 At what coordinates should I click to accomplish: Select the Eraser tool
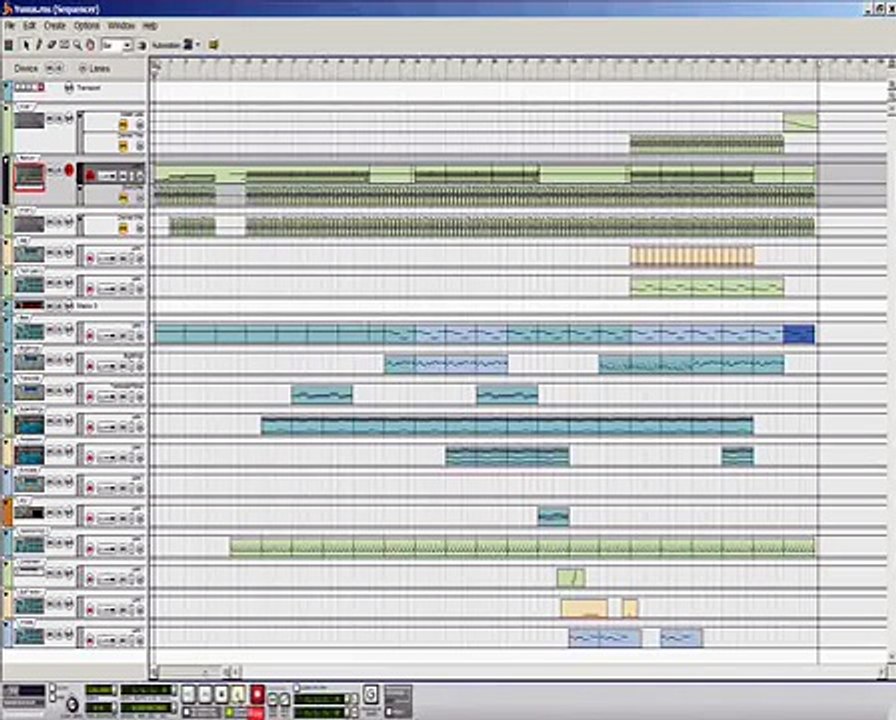(x=51, y=45)
